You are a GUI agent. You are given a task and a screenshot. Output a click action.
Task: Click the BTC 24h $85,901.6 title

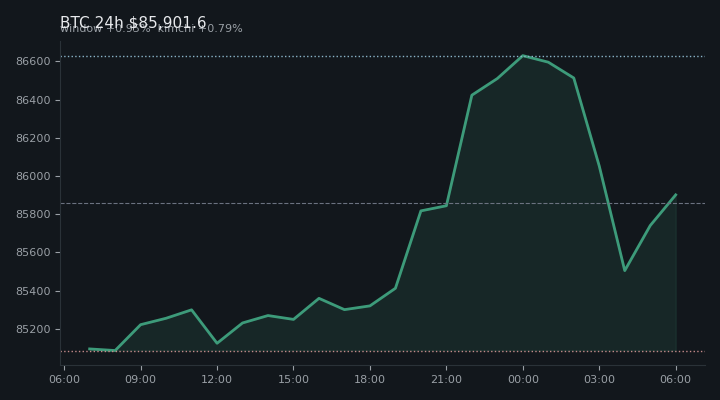click(133, 22)
